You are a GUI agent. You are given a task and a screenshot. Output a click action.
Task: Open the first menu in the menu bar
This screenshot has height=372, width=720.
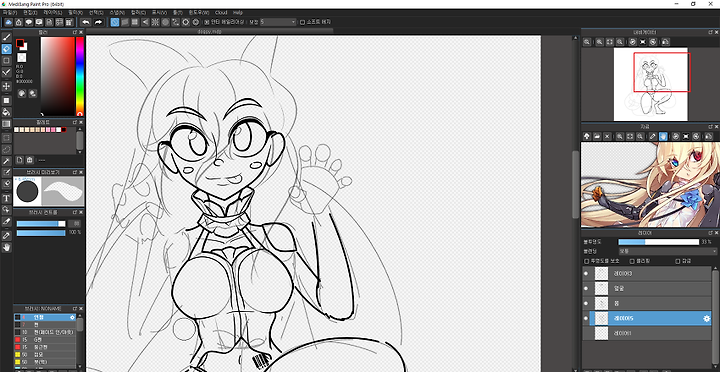[x=10, y=12]
